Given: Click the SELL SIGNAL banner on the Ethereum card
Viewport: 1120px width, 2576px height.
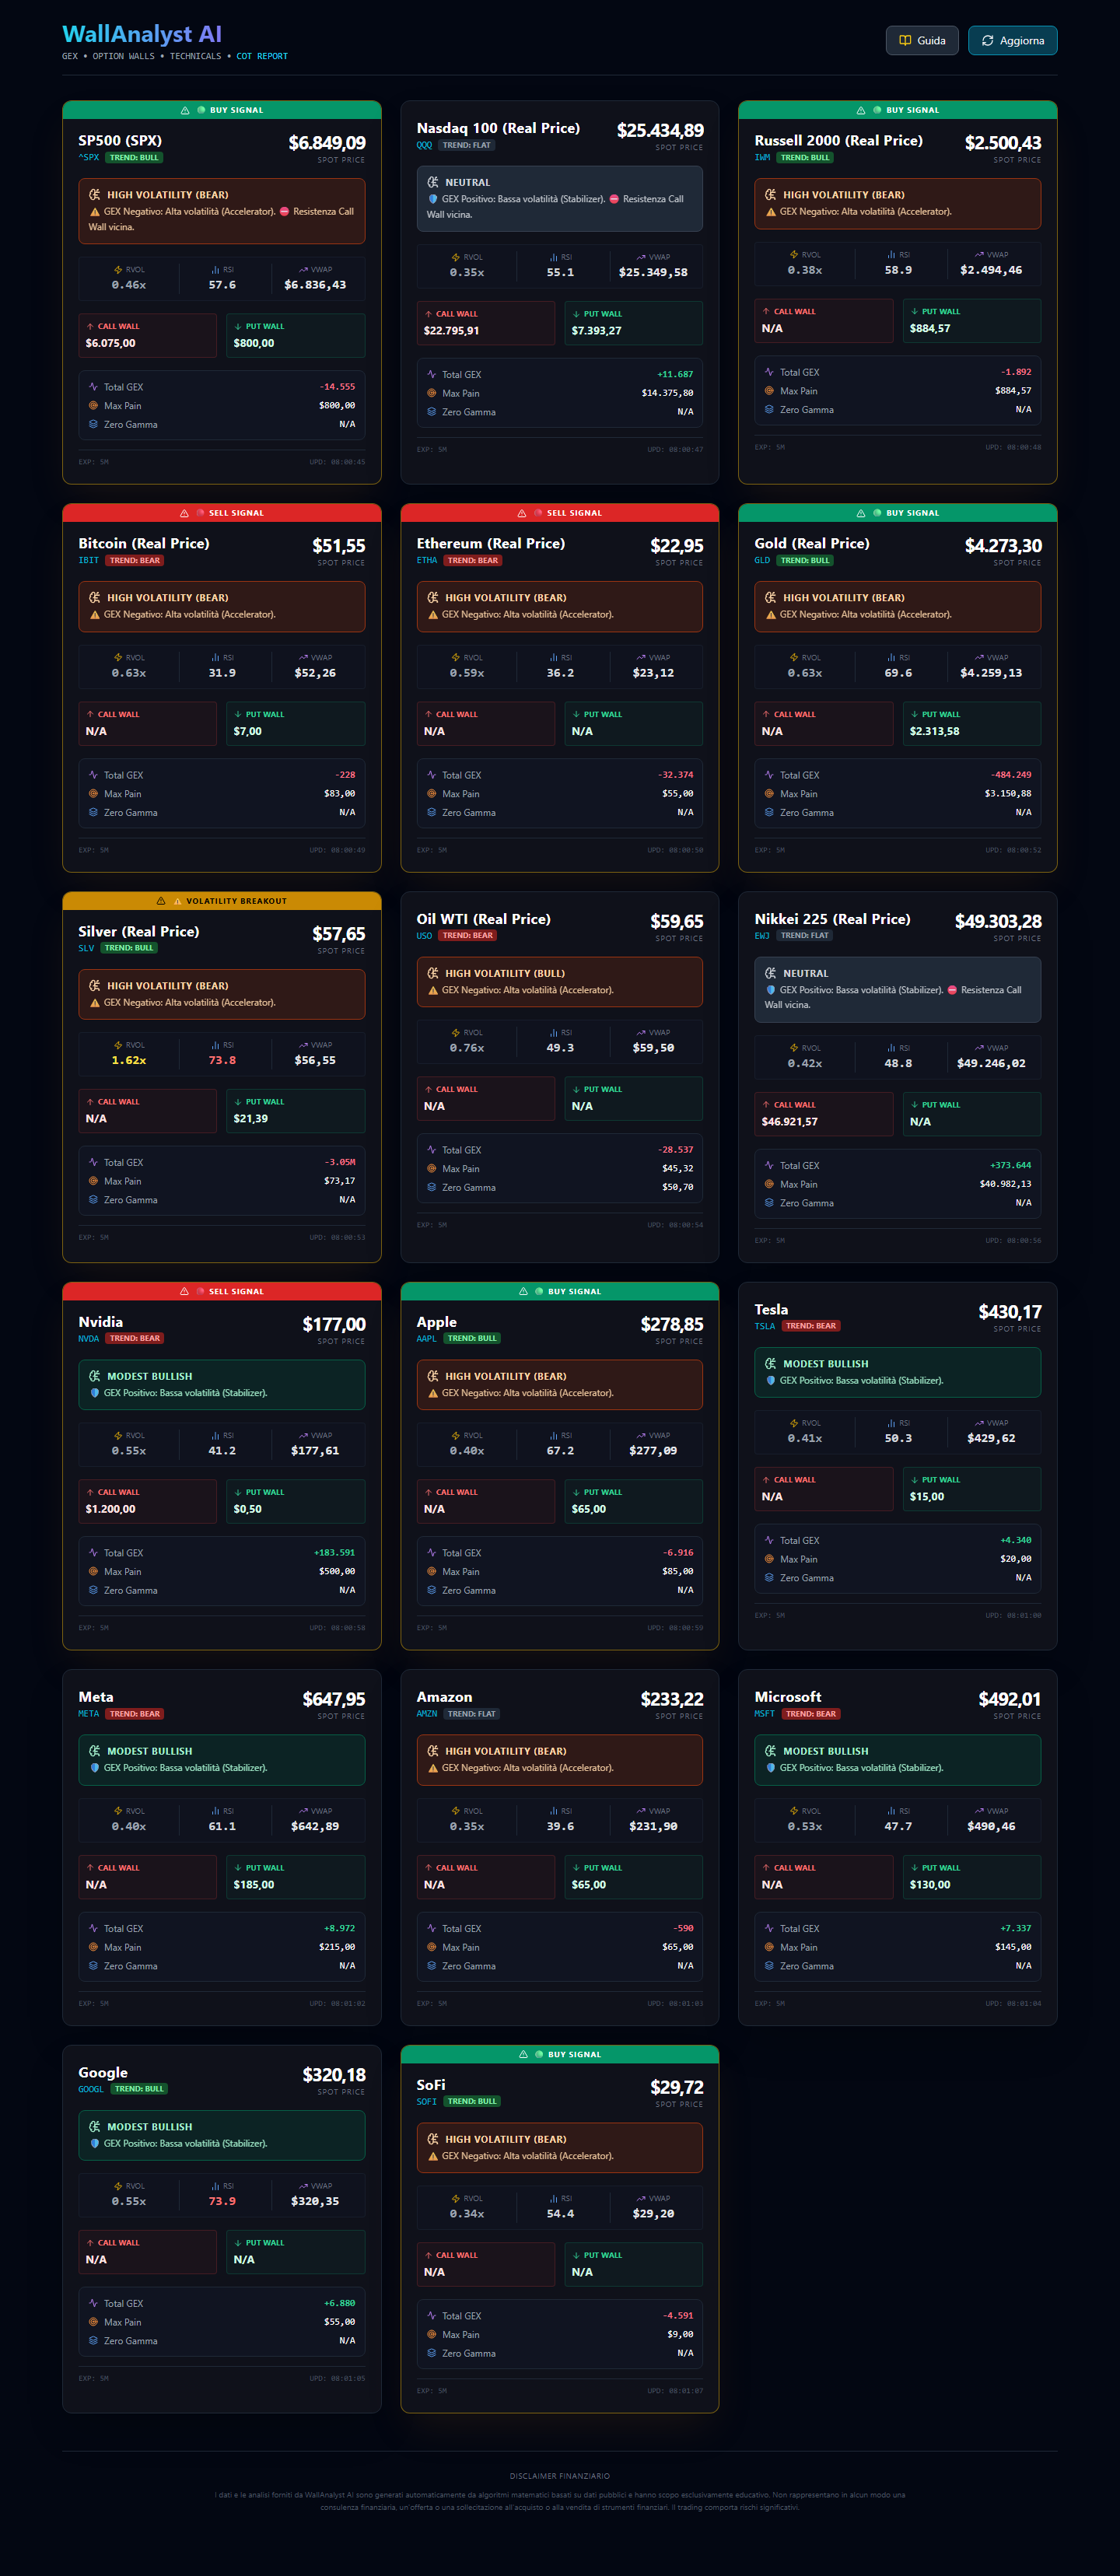Looking at the screenshot, I should [559, 513].
